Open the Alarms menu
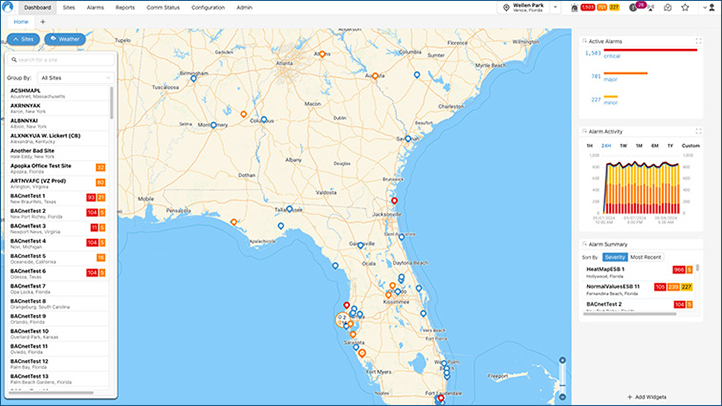 (95, 7)
